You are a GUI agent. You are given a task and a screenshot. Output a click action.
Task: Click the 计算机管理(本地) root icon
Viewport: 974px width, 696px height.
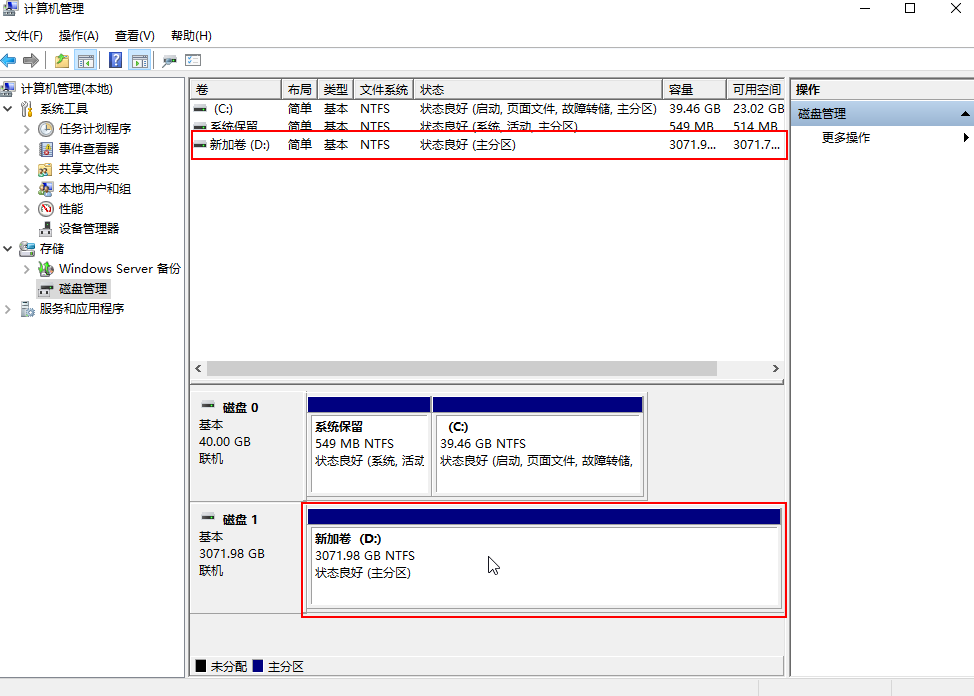click(7, 89)
